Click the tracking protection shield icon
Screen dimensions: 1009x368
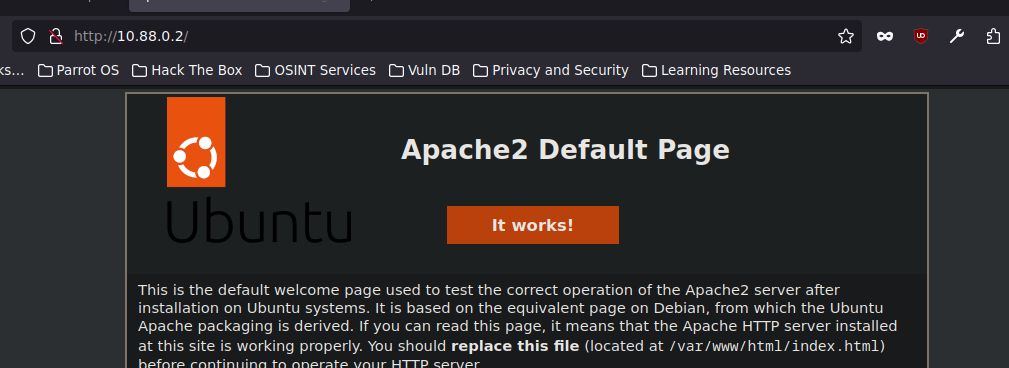coord(28,36)
